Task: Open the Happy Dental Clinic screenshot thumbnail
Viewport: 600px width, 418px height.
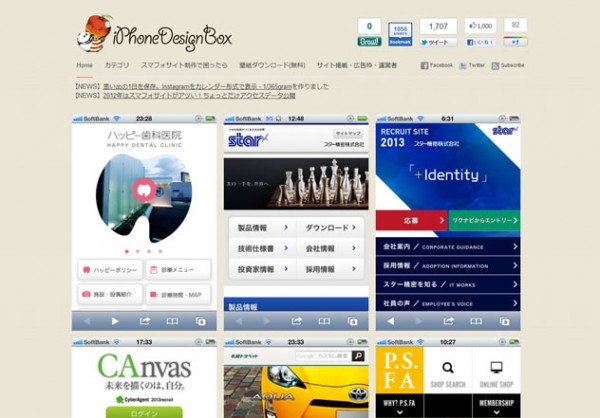Action: click(144, 222)
